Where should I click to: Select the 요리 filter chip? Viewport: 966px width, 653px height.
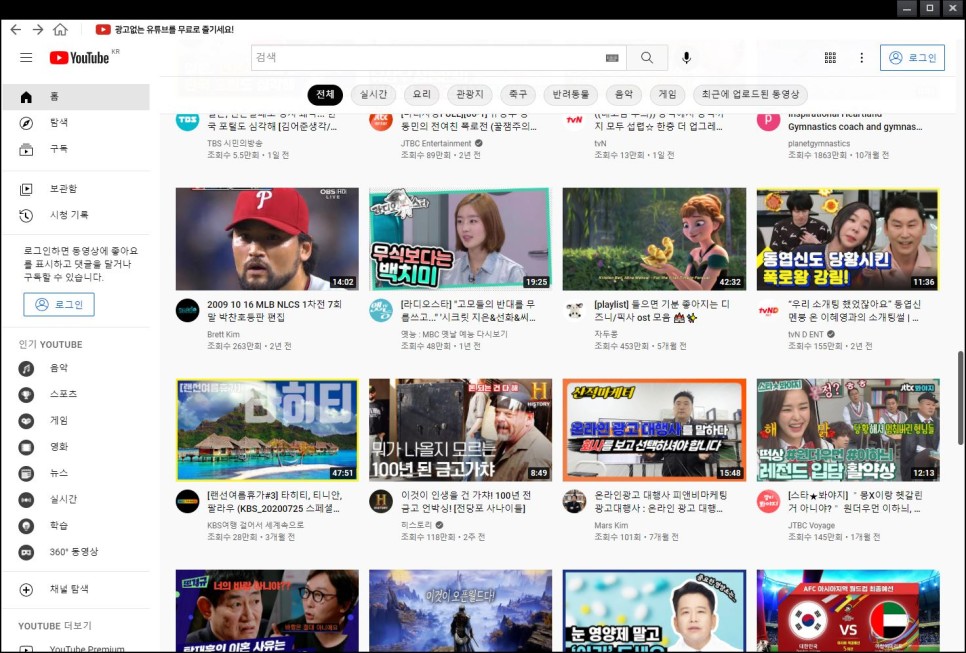(421, 94)
